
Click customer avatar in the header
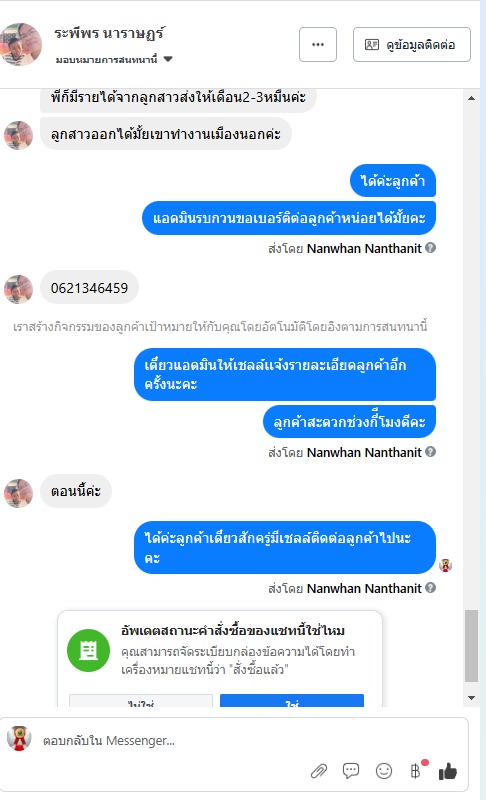pyautogui.click(x=20, y=44)
